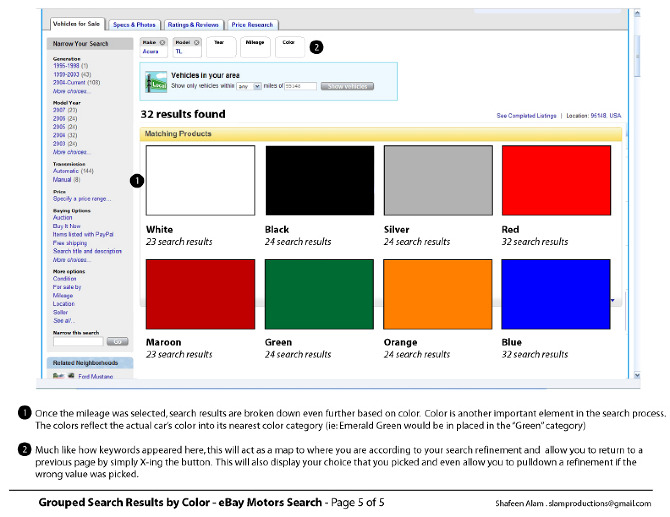670x517 pixels.
Task: Click the See Completed Listings link
Action: click(x=526, y=116)
